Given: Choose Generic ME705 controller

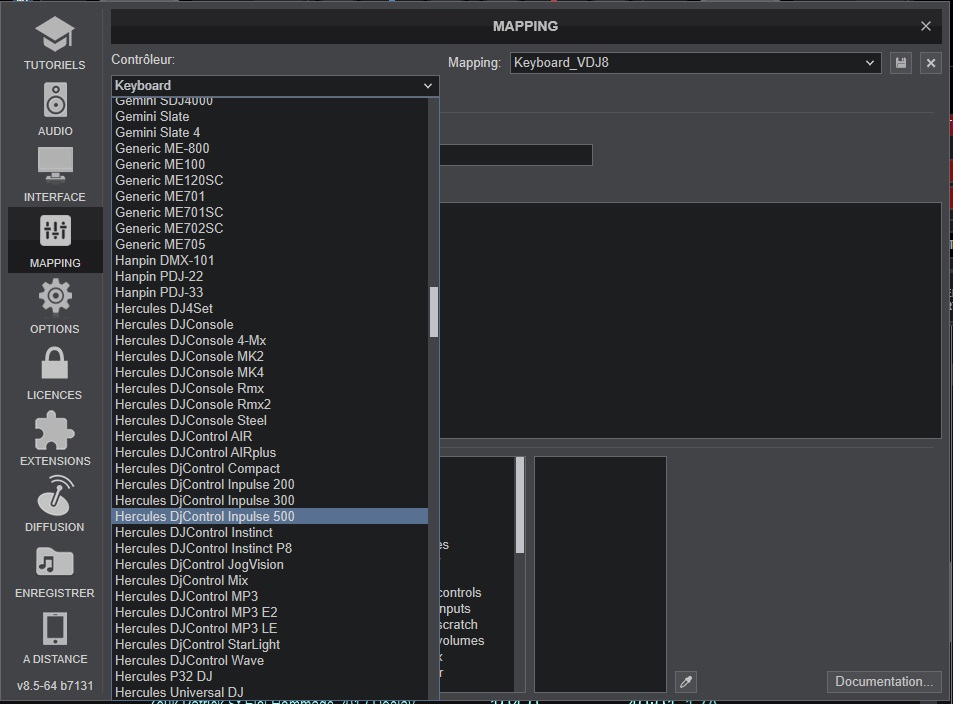Looking at the screenshot, I should click(270, 244).
